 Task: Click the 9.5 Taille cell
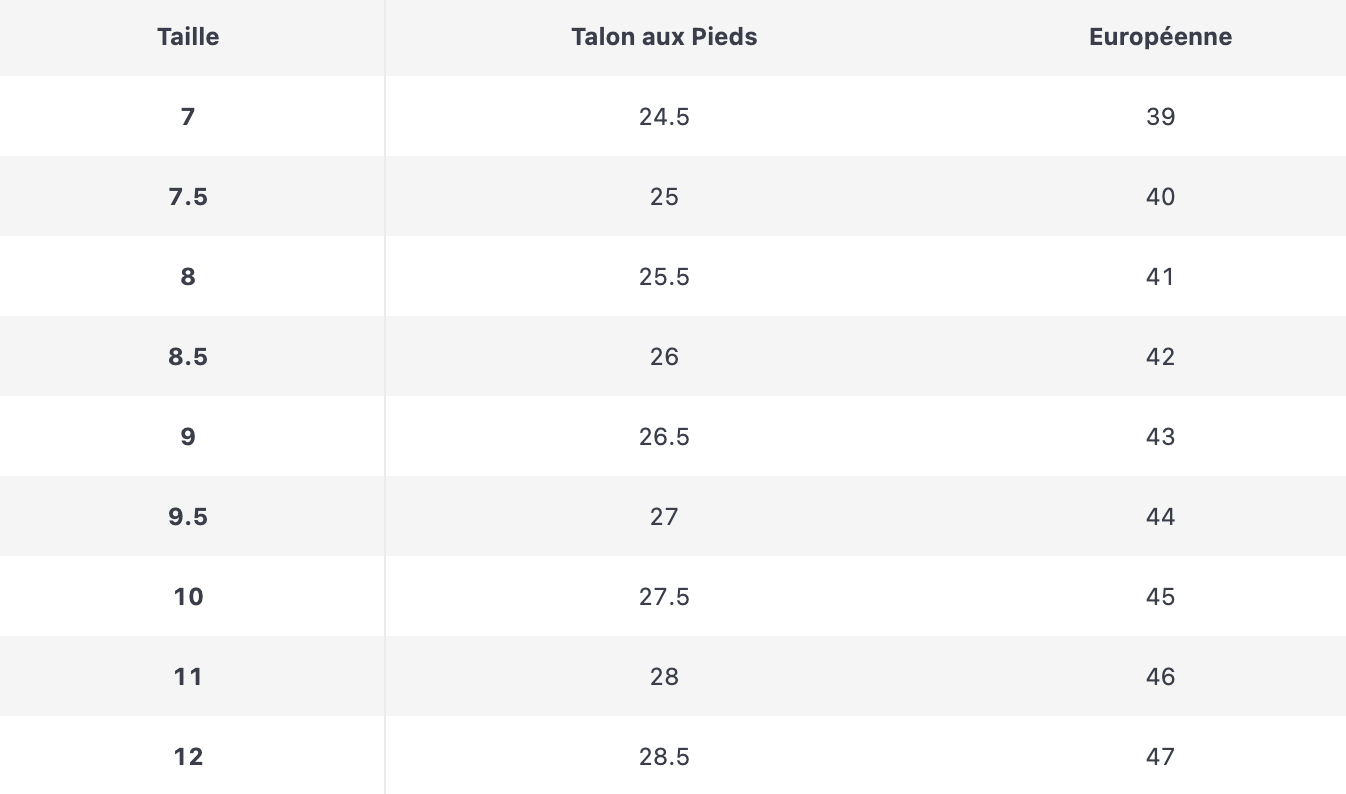coord(188,517)
